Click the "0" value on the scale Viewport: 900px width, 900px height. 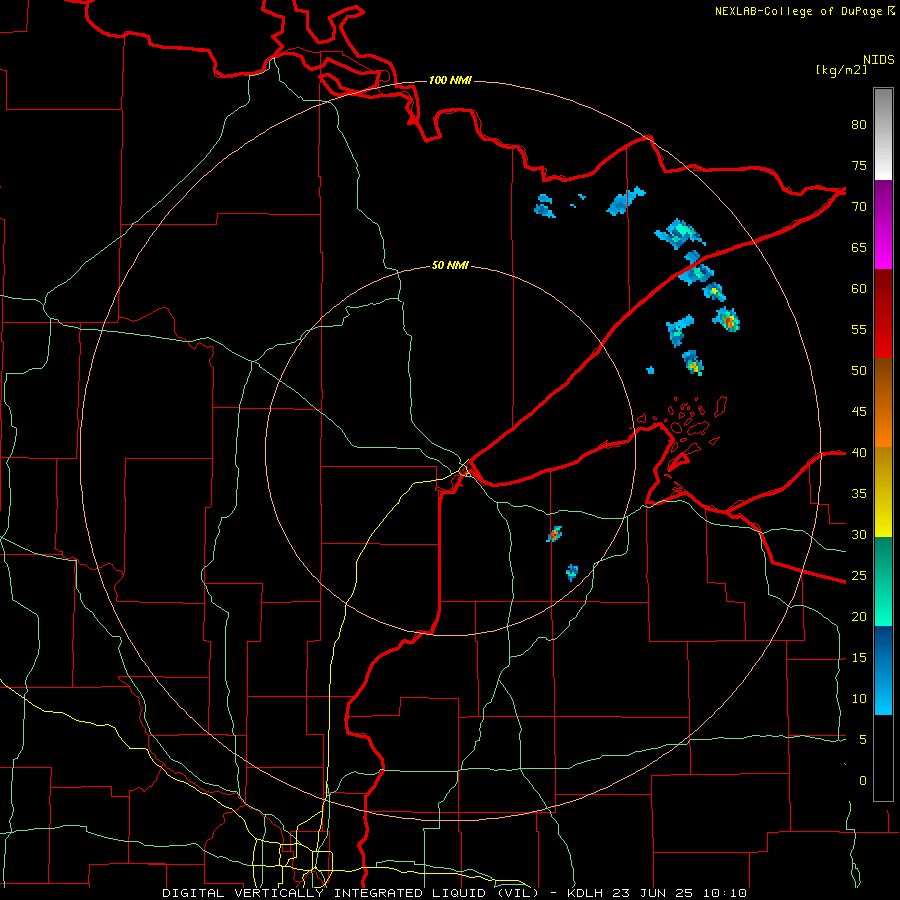tap(863, 781)
